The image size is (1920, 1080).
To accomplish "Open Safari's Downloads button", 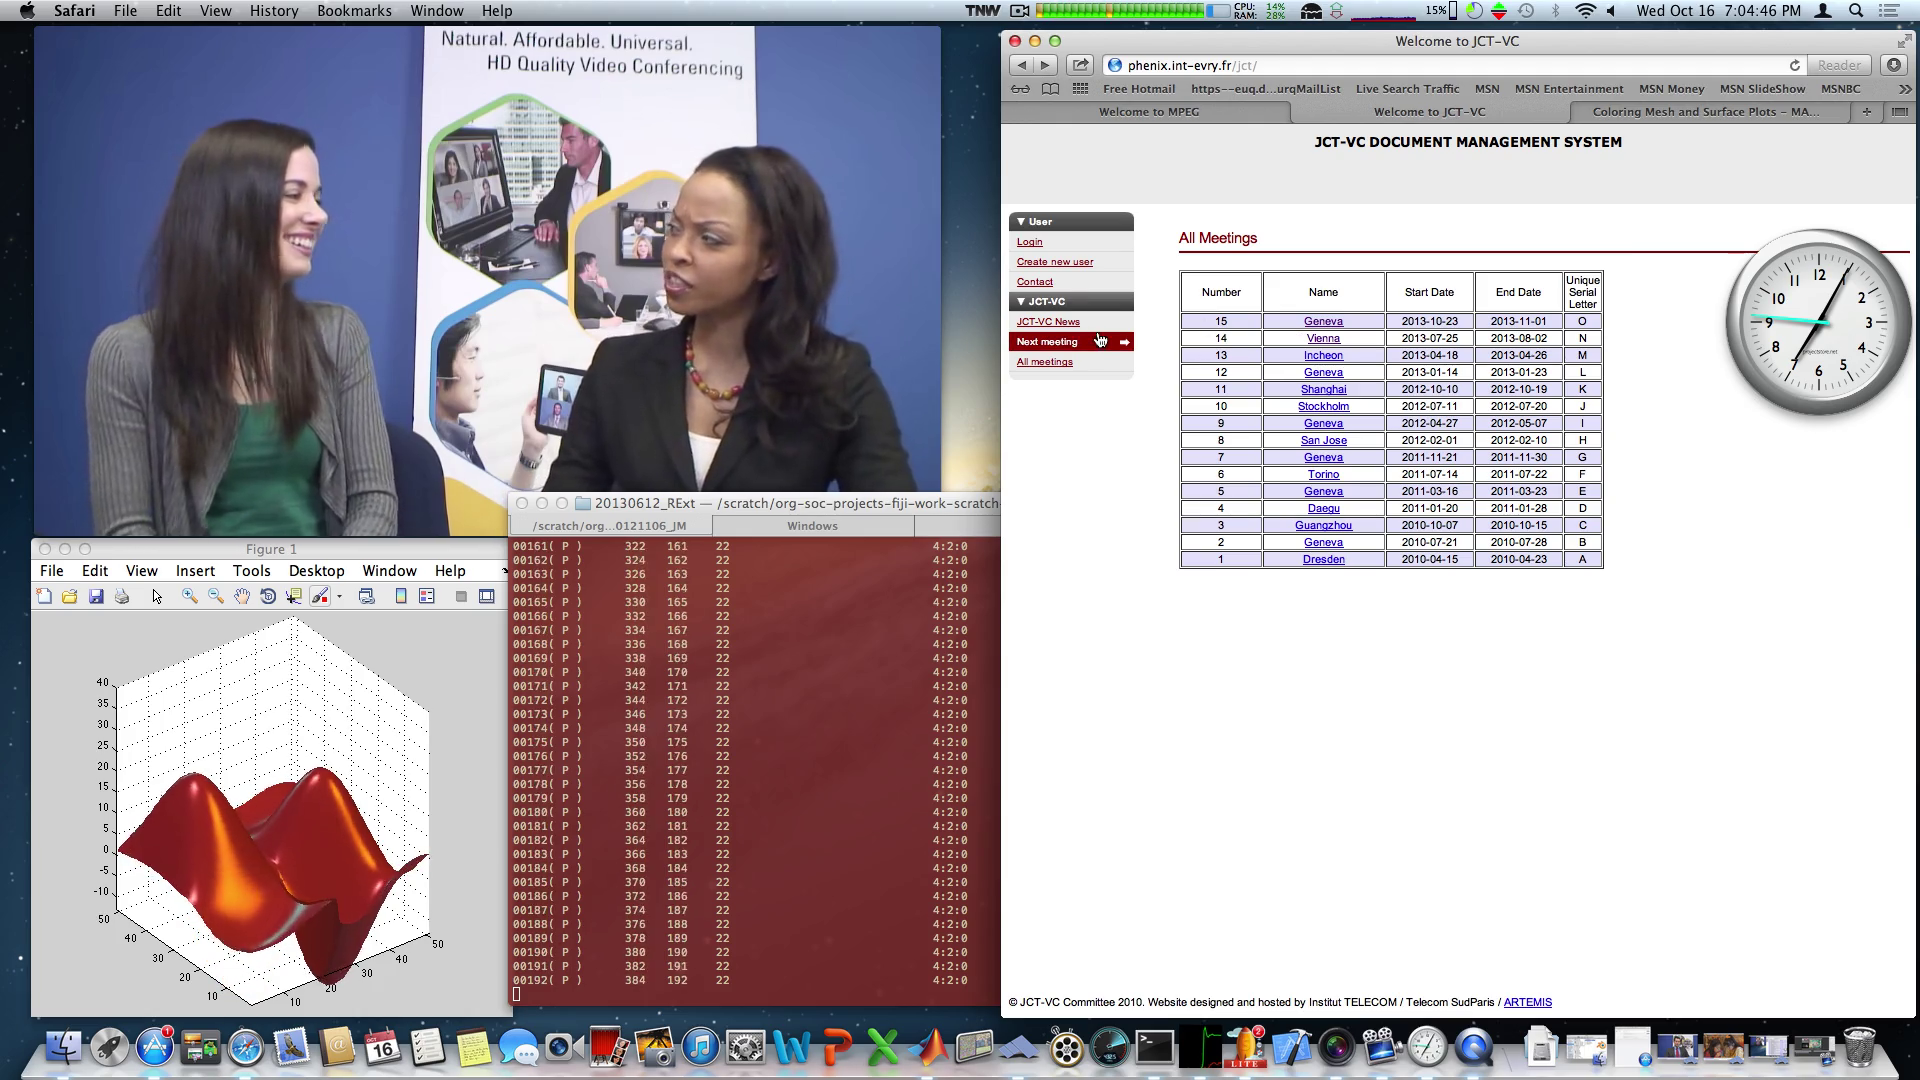I will [1893, 65].
